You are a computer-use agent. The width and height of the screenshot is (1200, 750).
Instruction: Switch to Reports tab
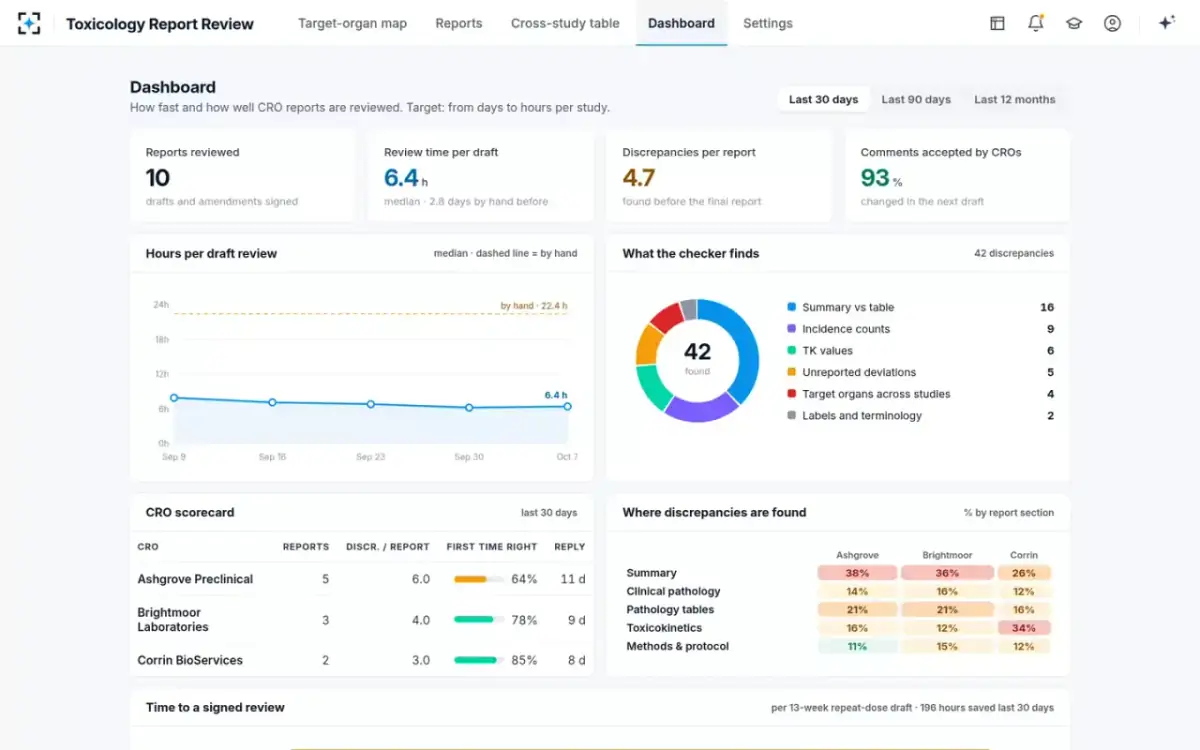pos(459,23)
